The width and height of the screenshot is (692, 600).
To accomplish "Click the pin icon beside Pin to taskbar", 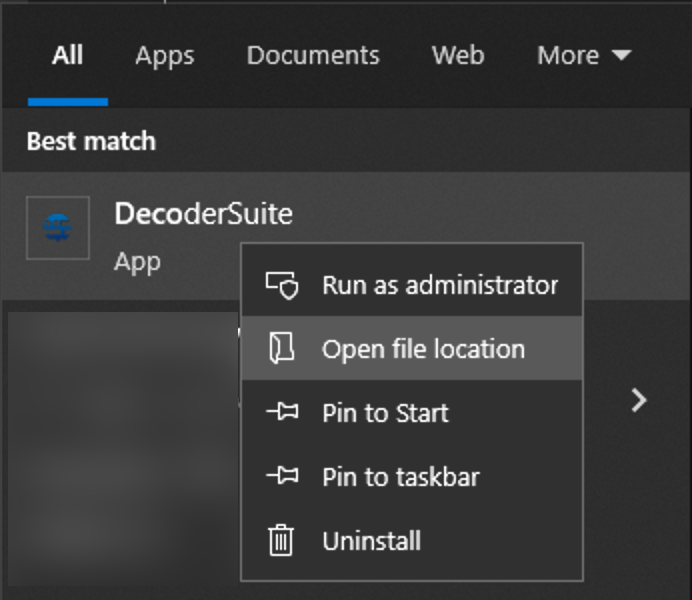I will pyautogui.click(x=282, y=476).
